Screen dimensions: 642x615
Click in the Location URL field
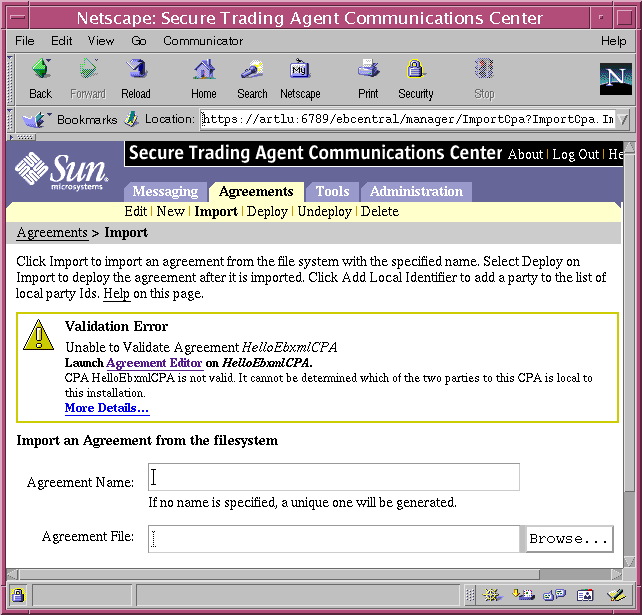[x=408, y=119]
